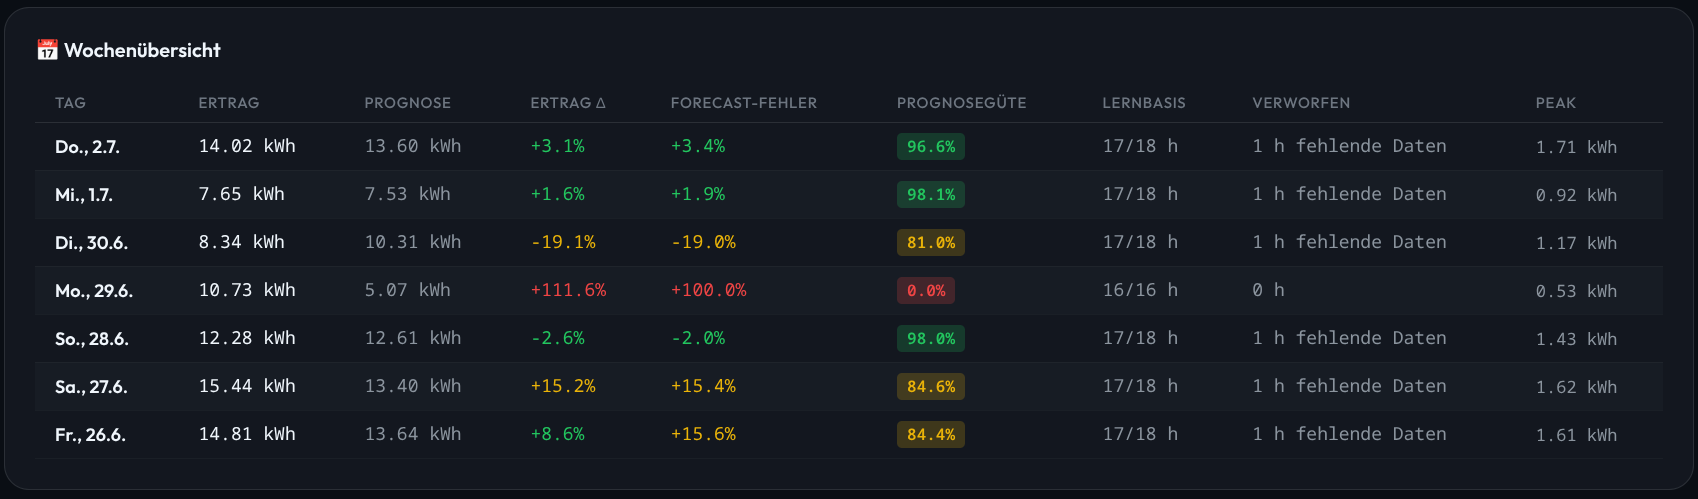Select the FORECAST-FEHLER column header
The width and height of the screenshot is (1698, 499).
(743, 103)
